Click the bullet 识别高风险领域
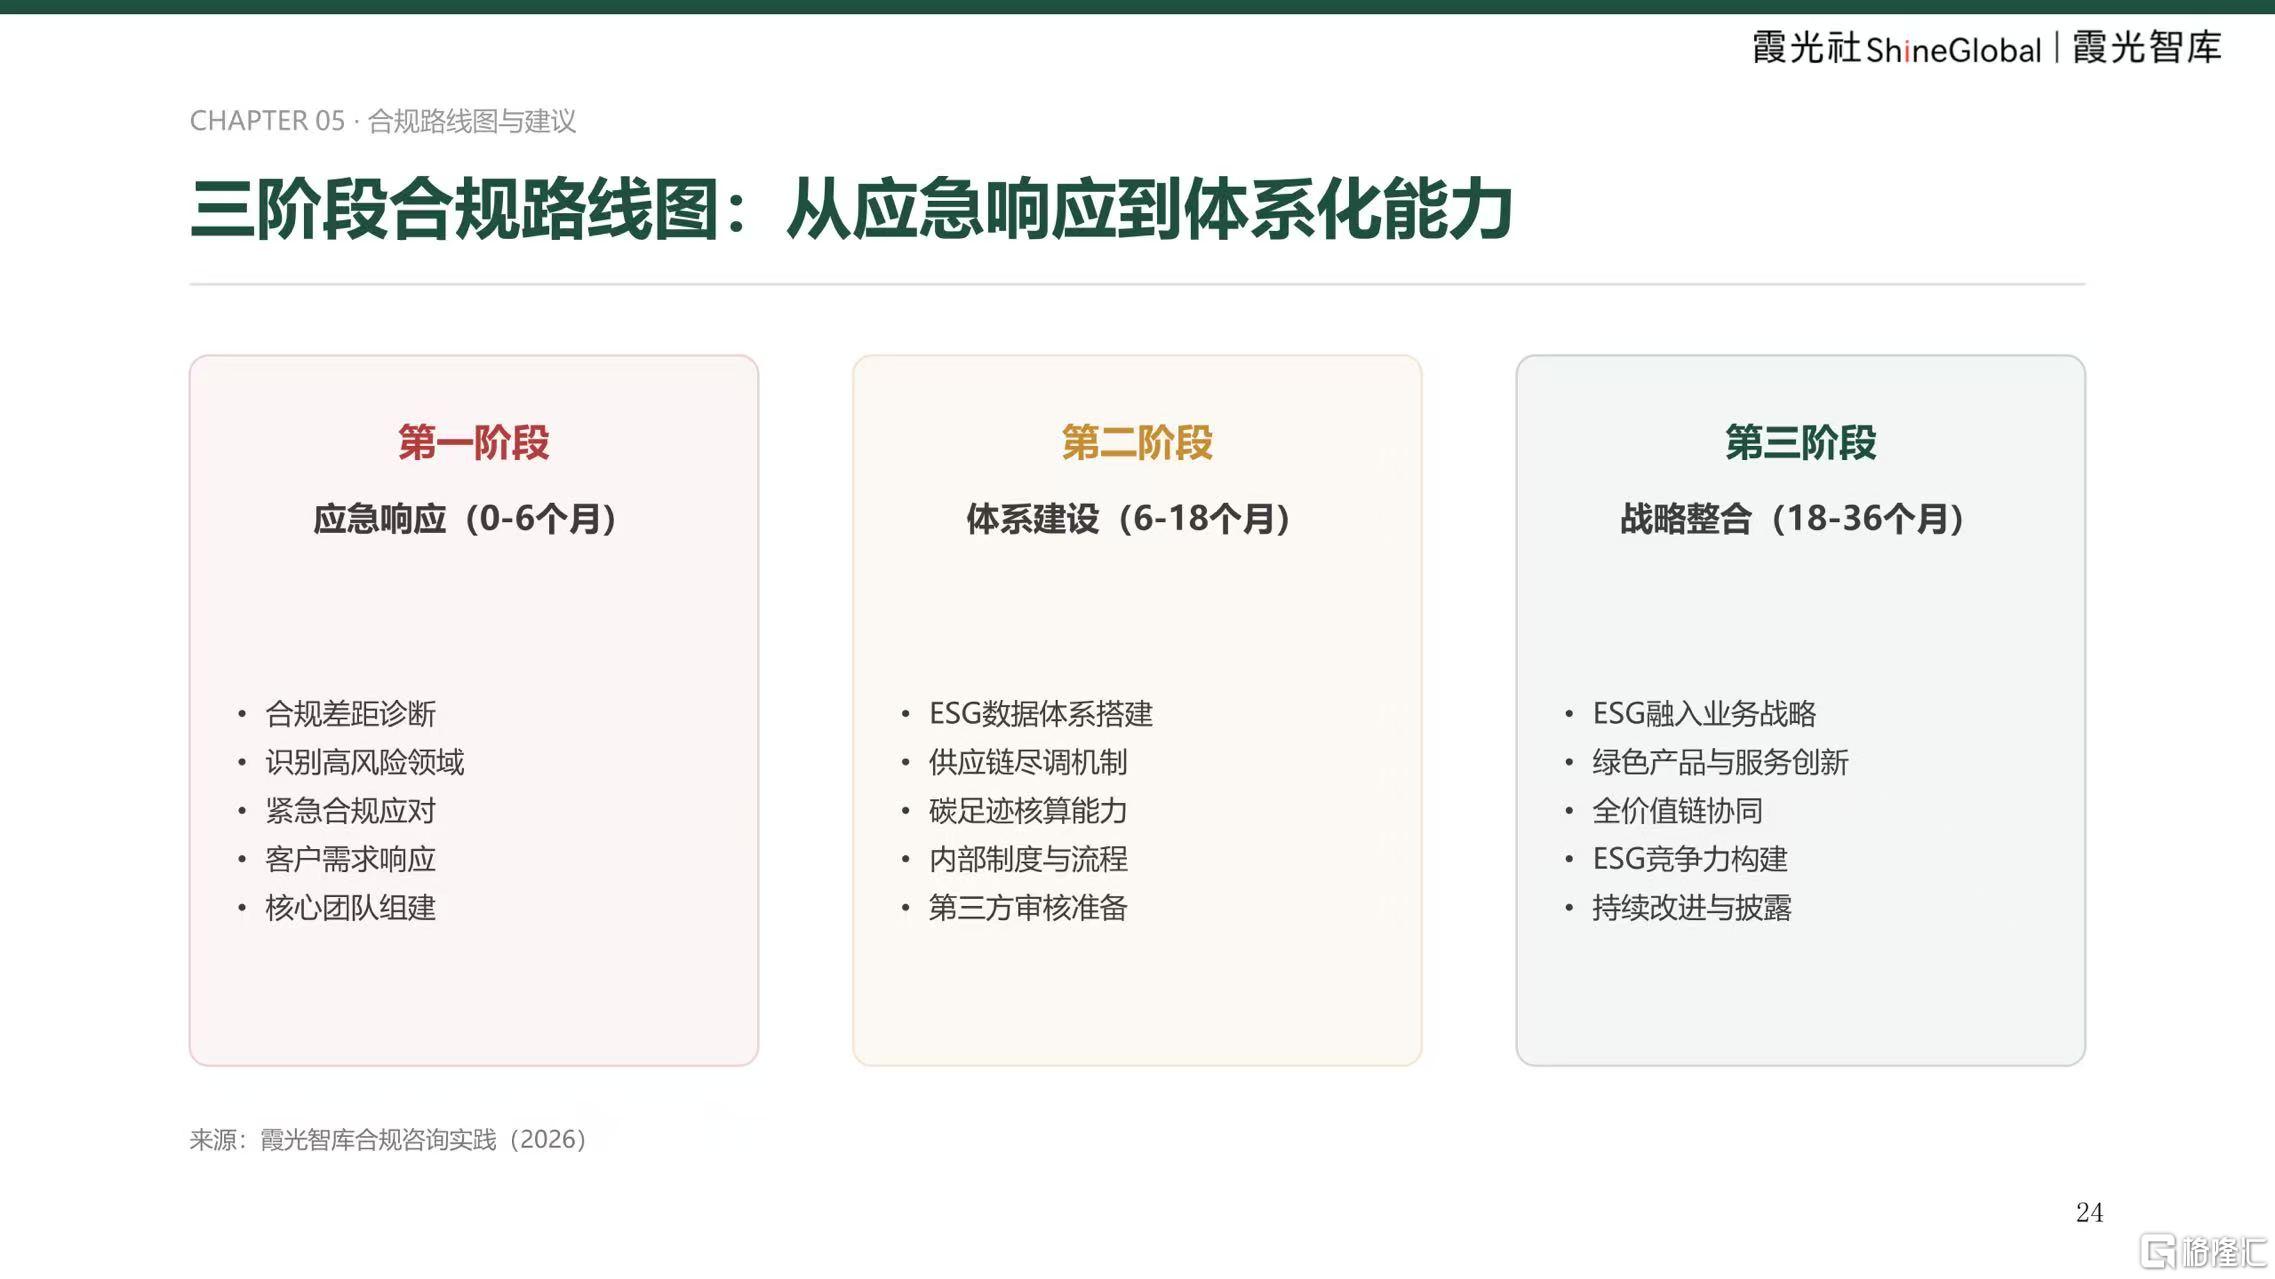Image resolution: width=2275 pixels, height=1279 pixels. click(365, 762)
